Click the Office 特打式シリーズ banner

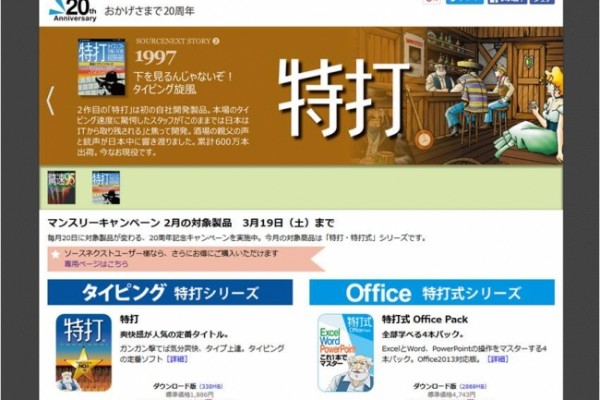432,292
